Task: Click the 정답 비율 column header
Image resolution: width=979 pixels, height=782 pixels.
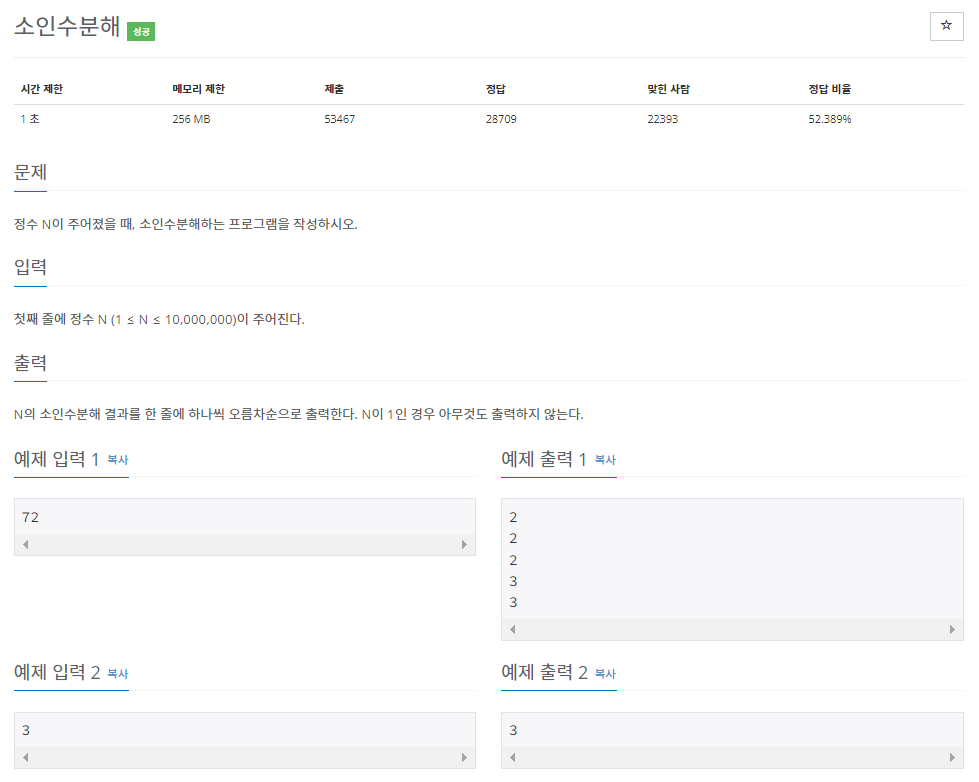Action: (x=830, y=89)
